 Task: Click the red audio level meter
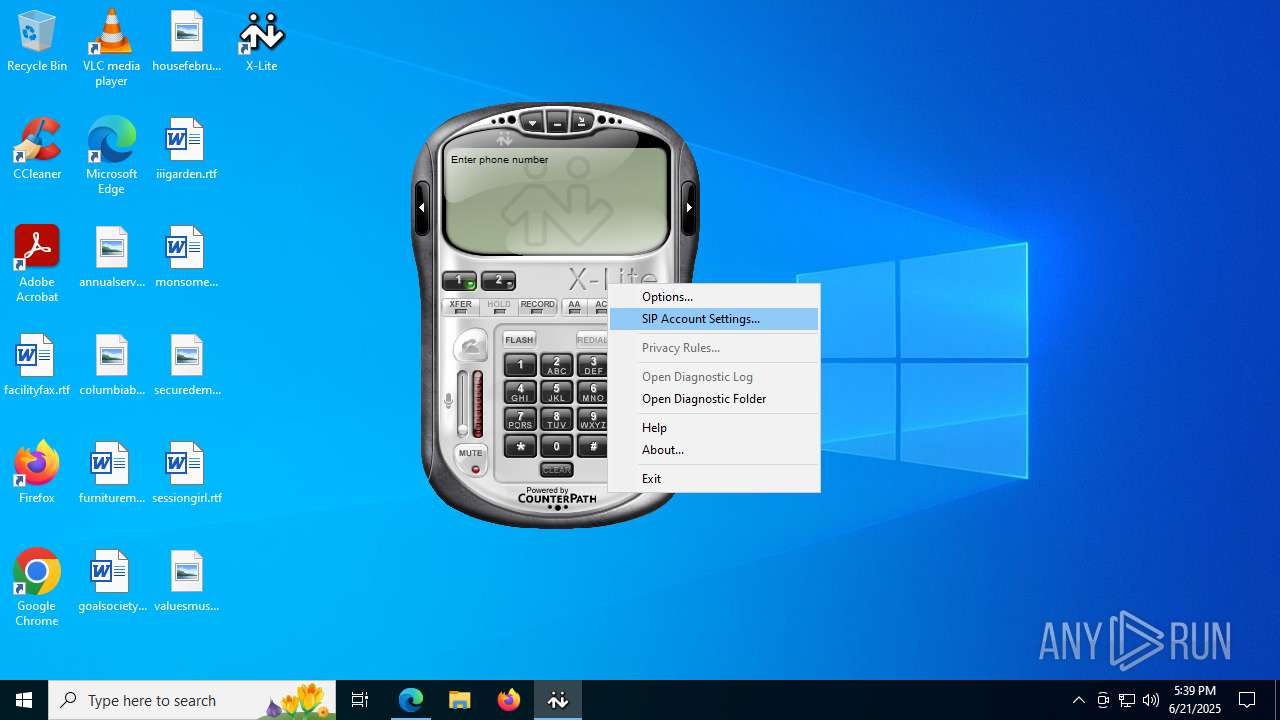(x=478, y=403)
